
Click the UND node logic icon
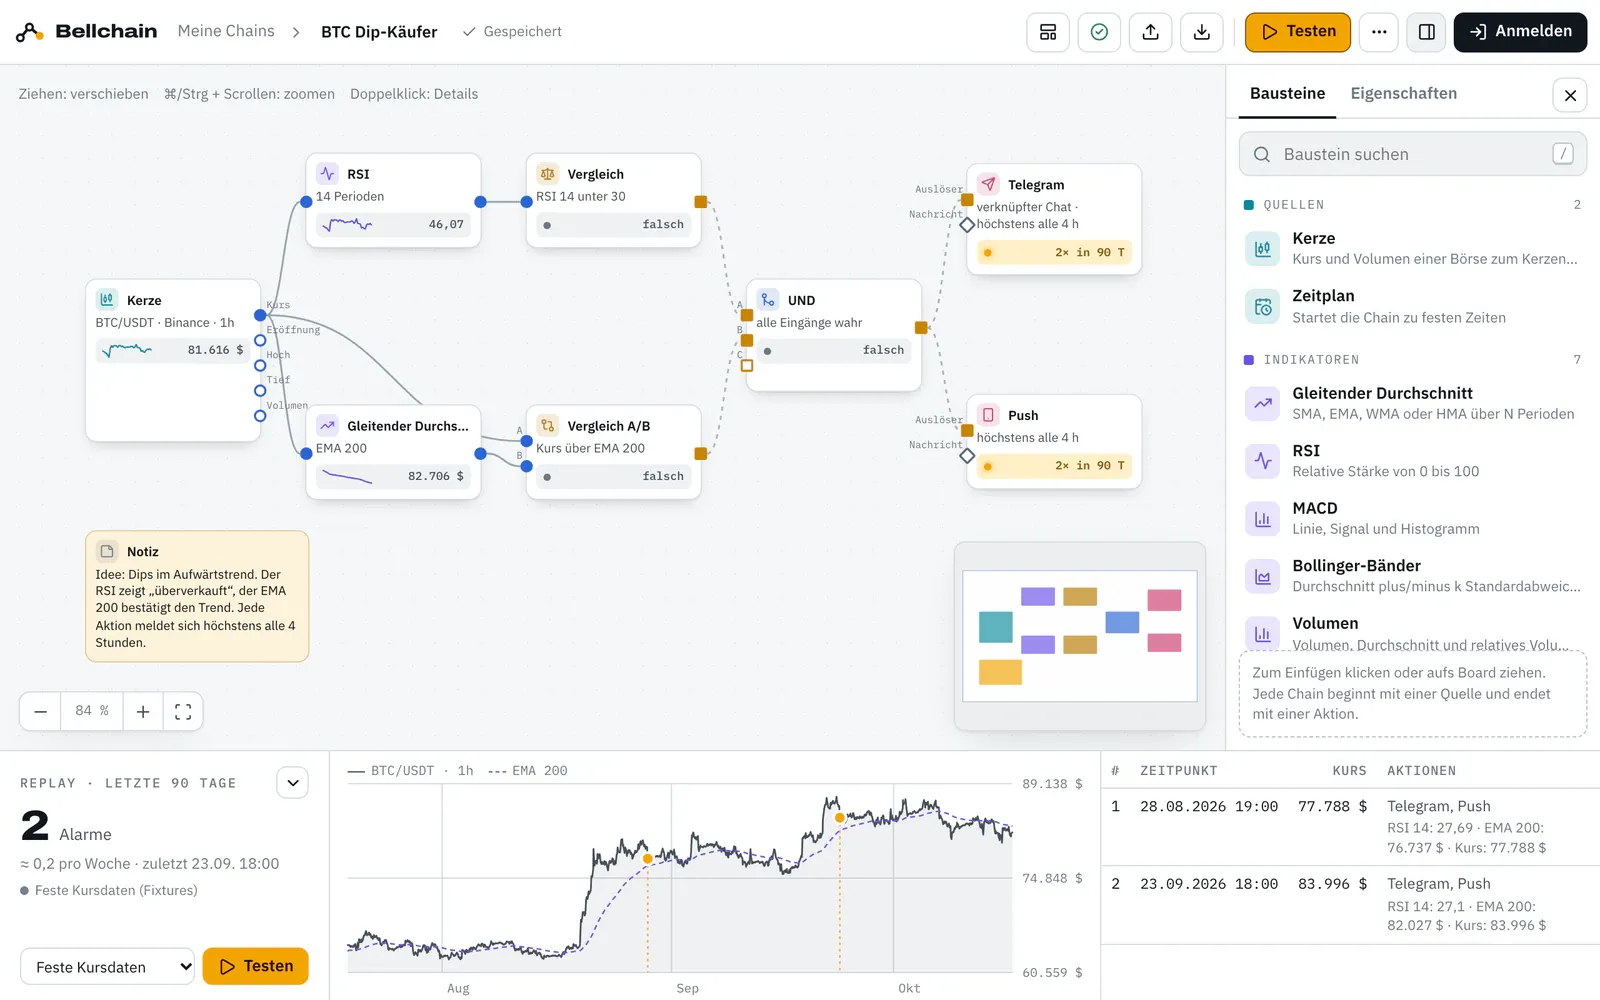point(768,300)
